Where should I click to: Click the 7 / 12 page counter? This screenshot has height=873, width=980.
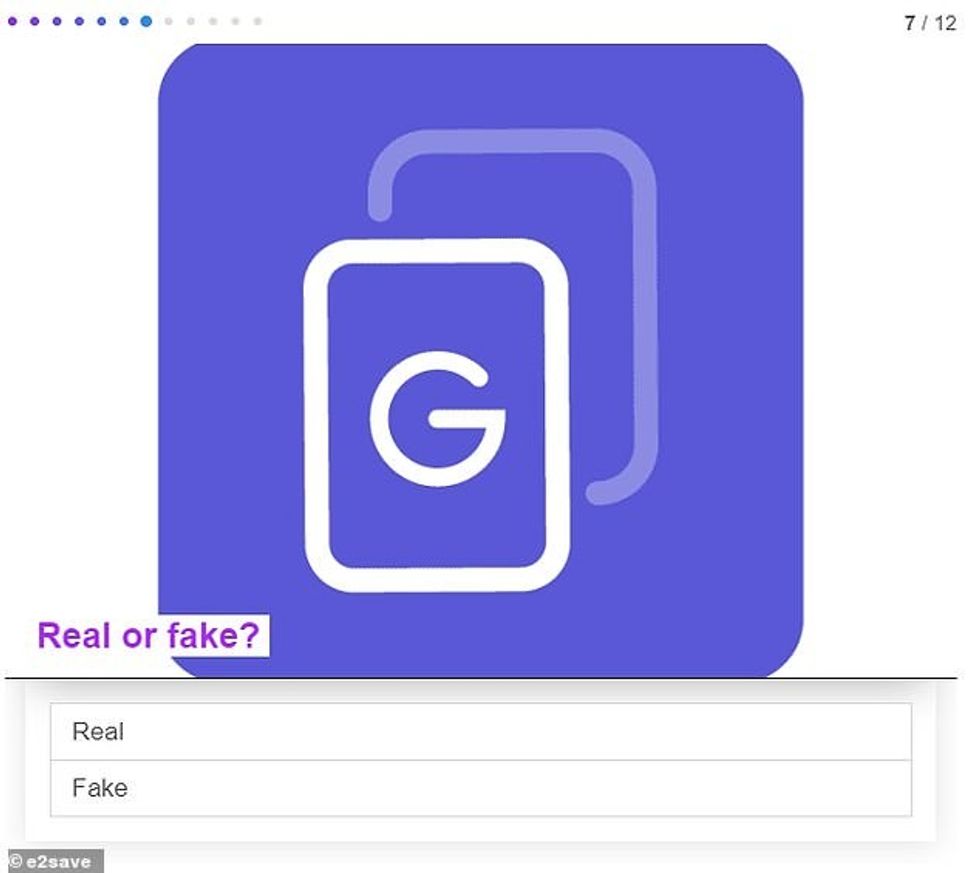pyautogui.click(x=930, y=23)
